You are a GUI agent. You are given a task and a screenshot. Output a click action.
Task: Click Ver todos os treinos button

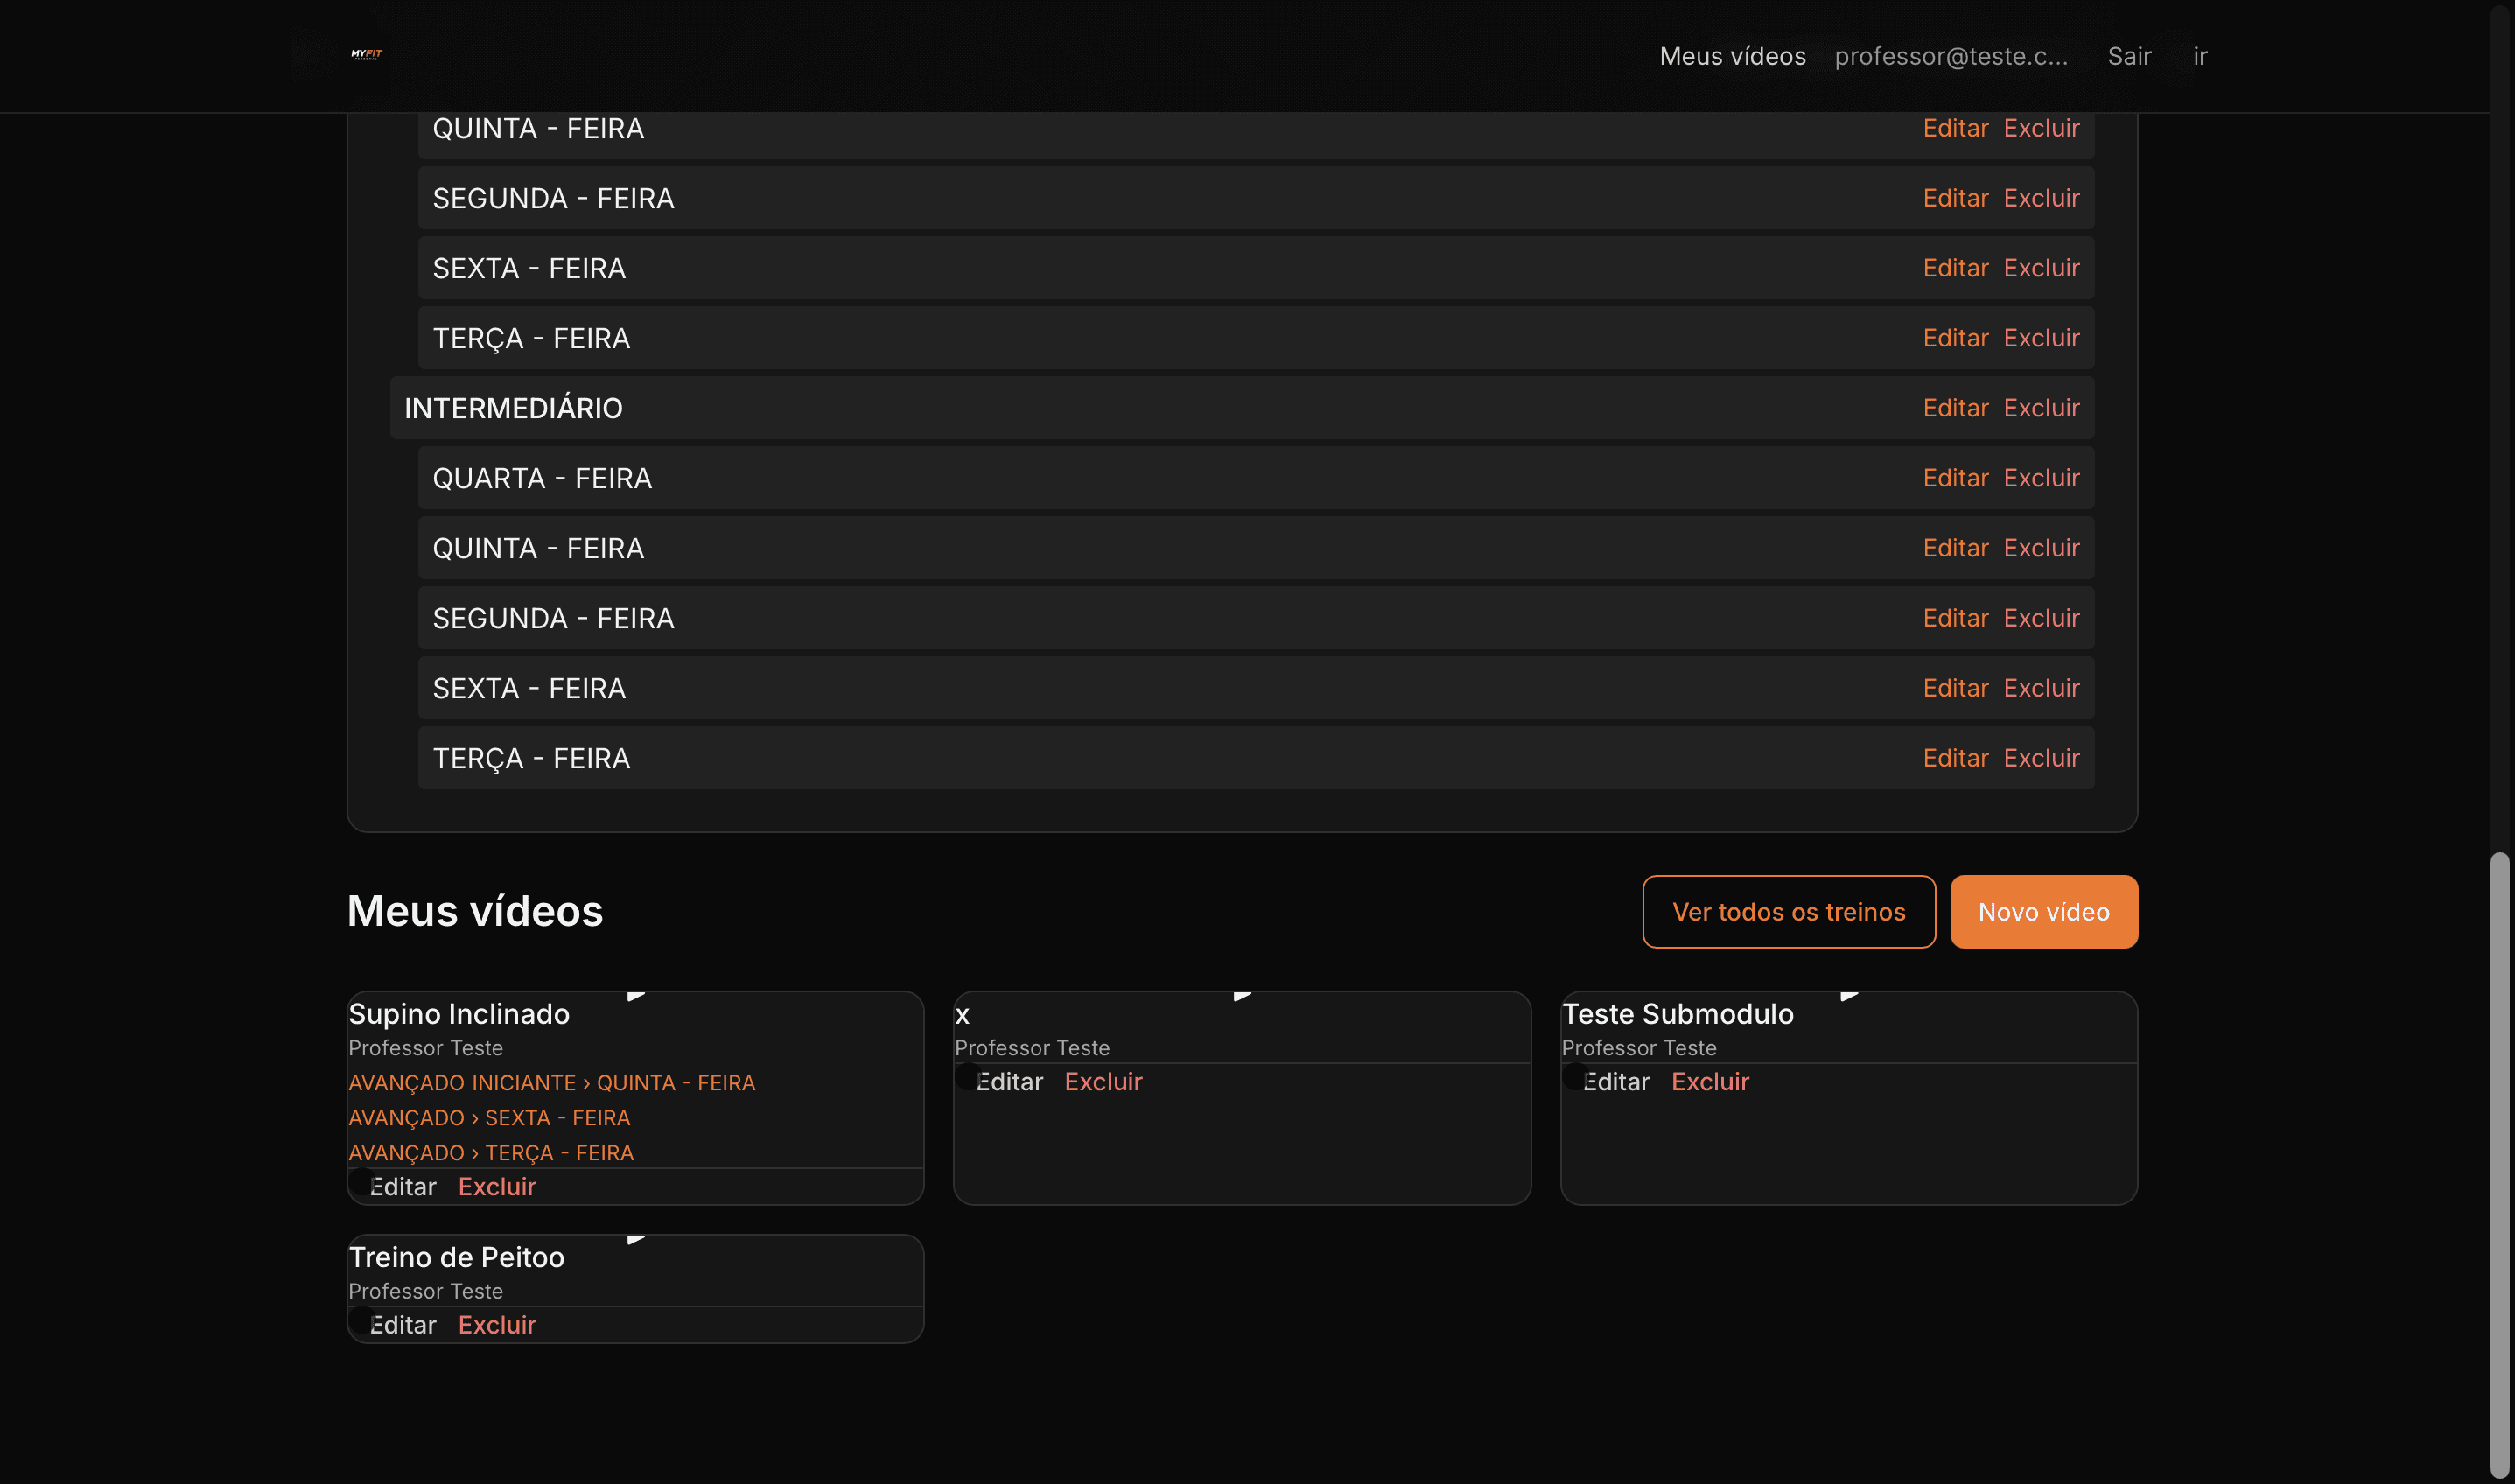[1788, 912]
